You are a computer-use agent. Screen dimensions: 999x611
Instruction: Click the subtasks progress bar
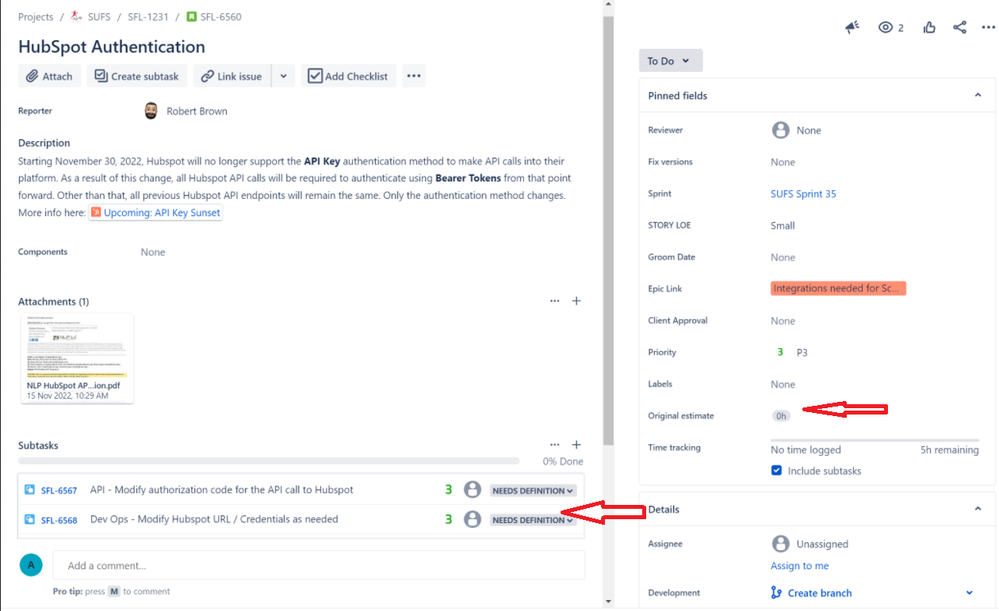pyautogui.click(x=268, y=461)
